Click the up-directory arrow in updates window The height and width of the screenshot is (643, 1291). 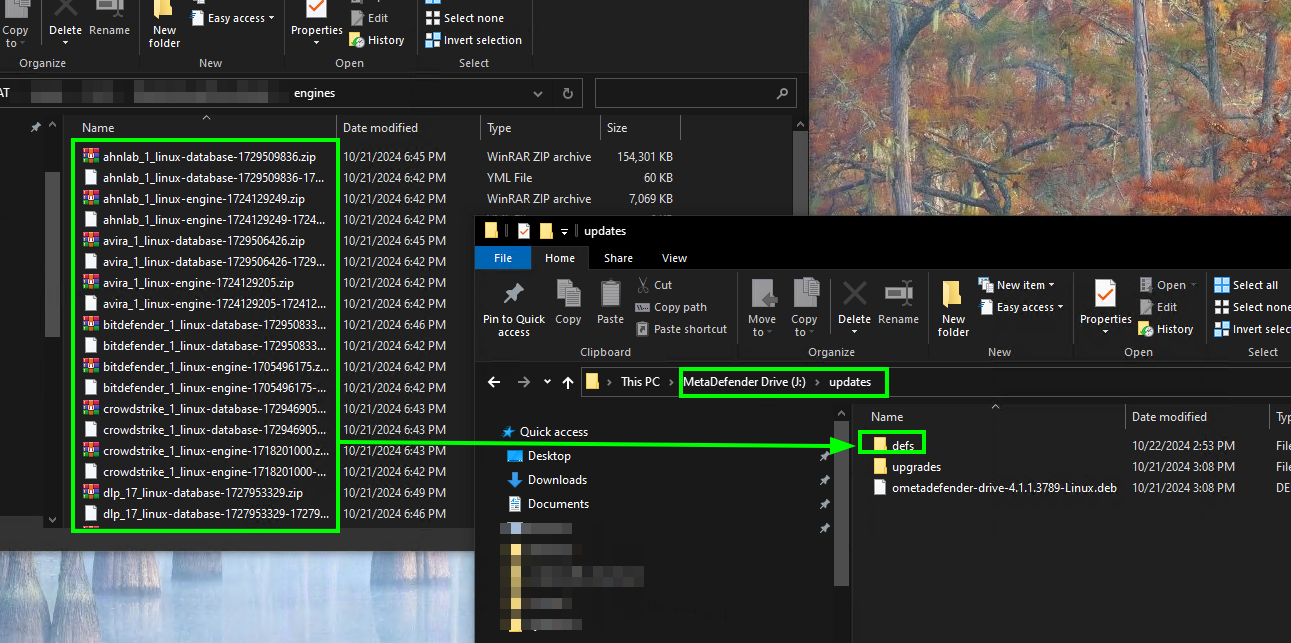pos(569,382)
